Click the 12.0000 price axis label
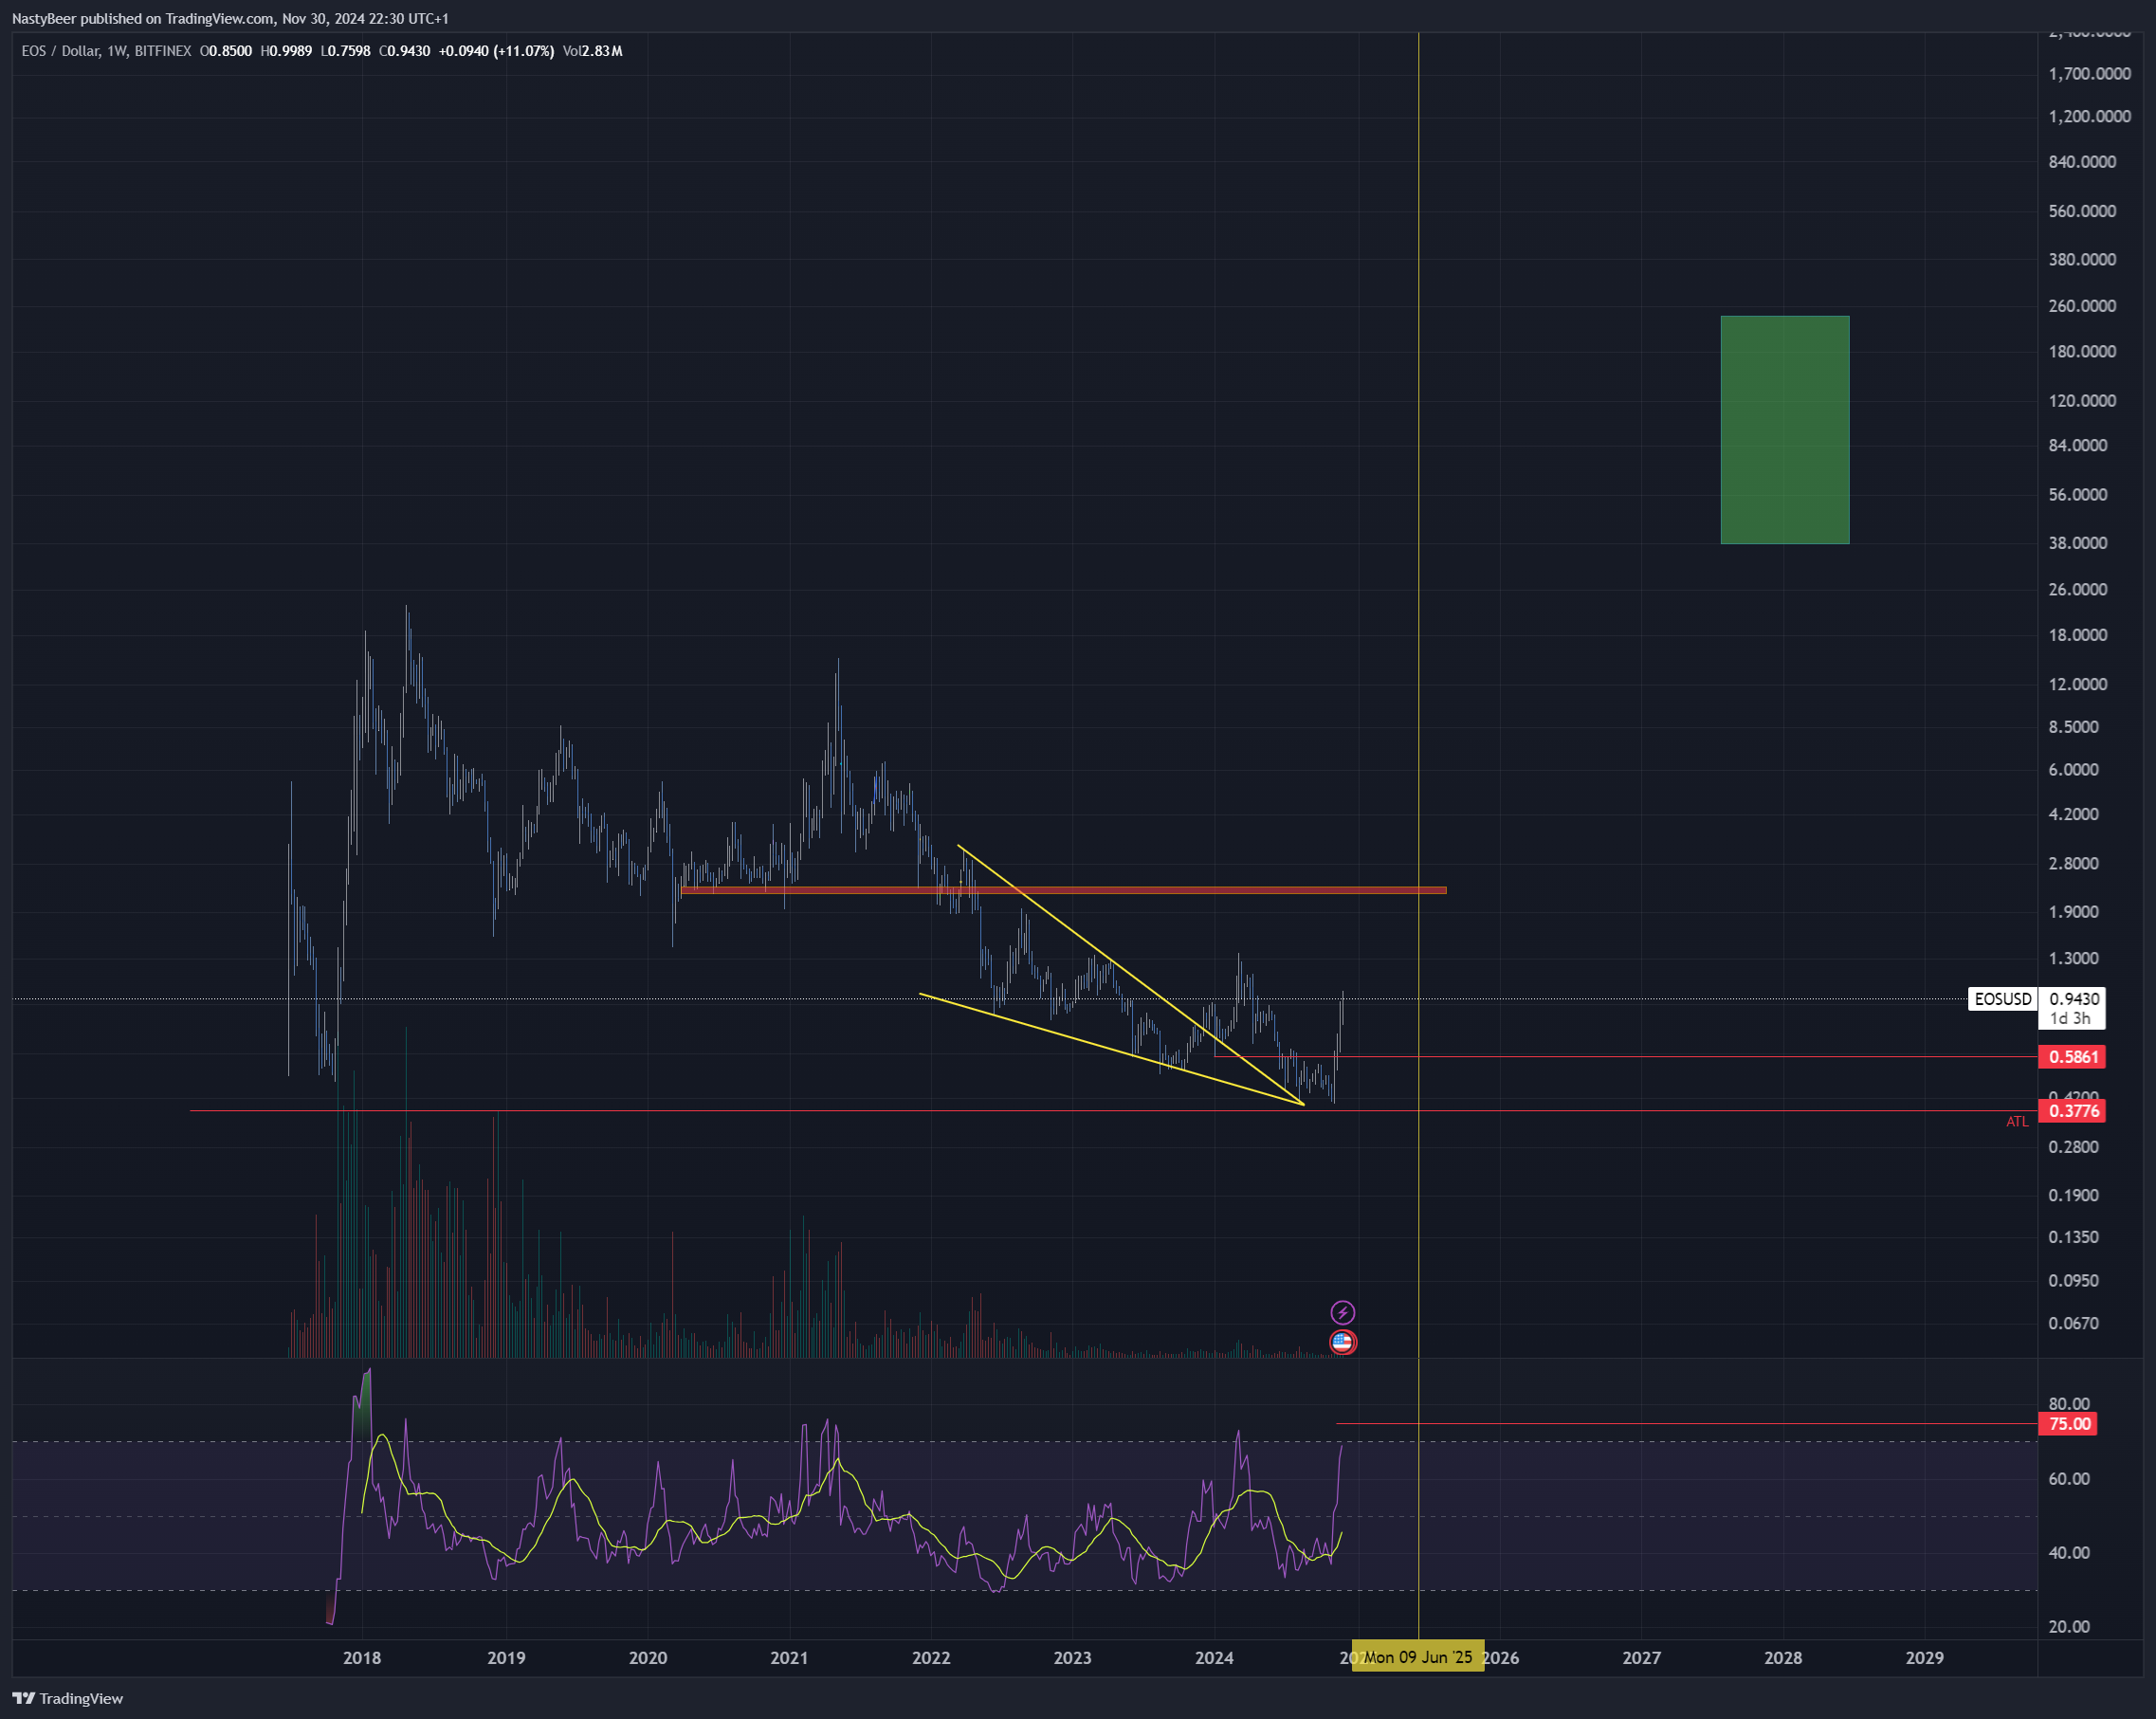The image size is (2156, 1719). click(2078, 685)
